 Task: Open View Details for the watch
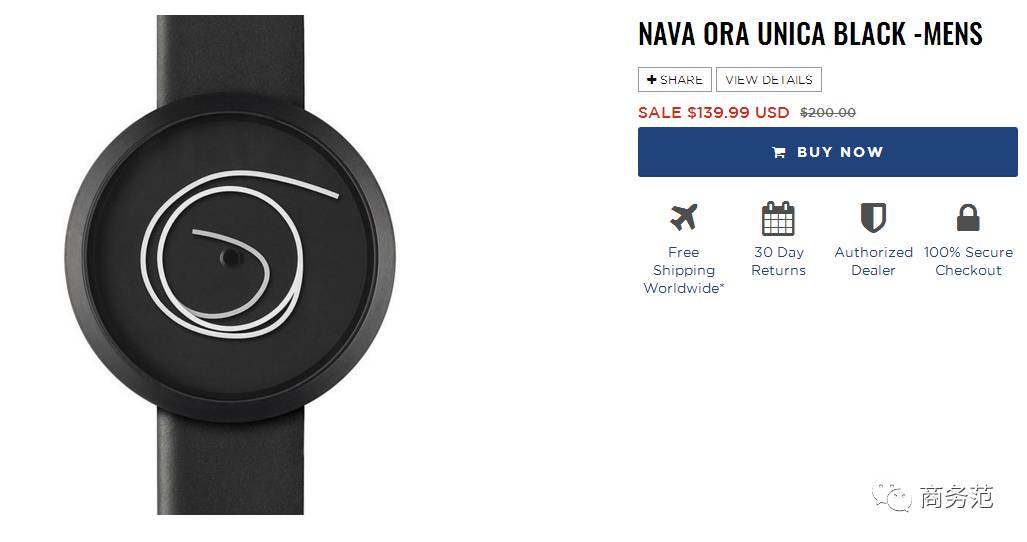coord(769,80)
